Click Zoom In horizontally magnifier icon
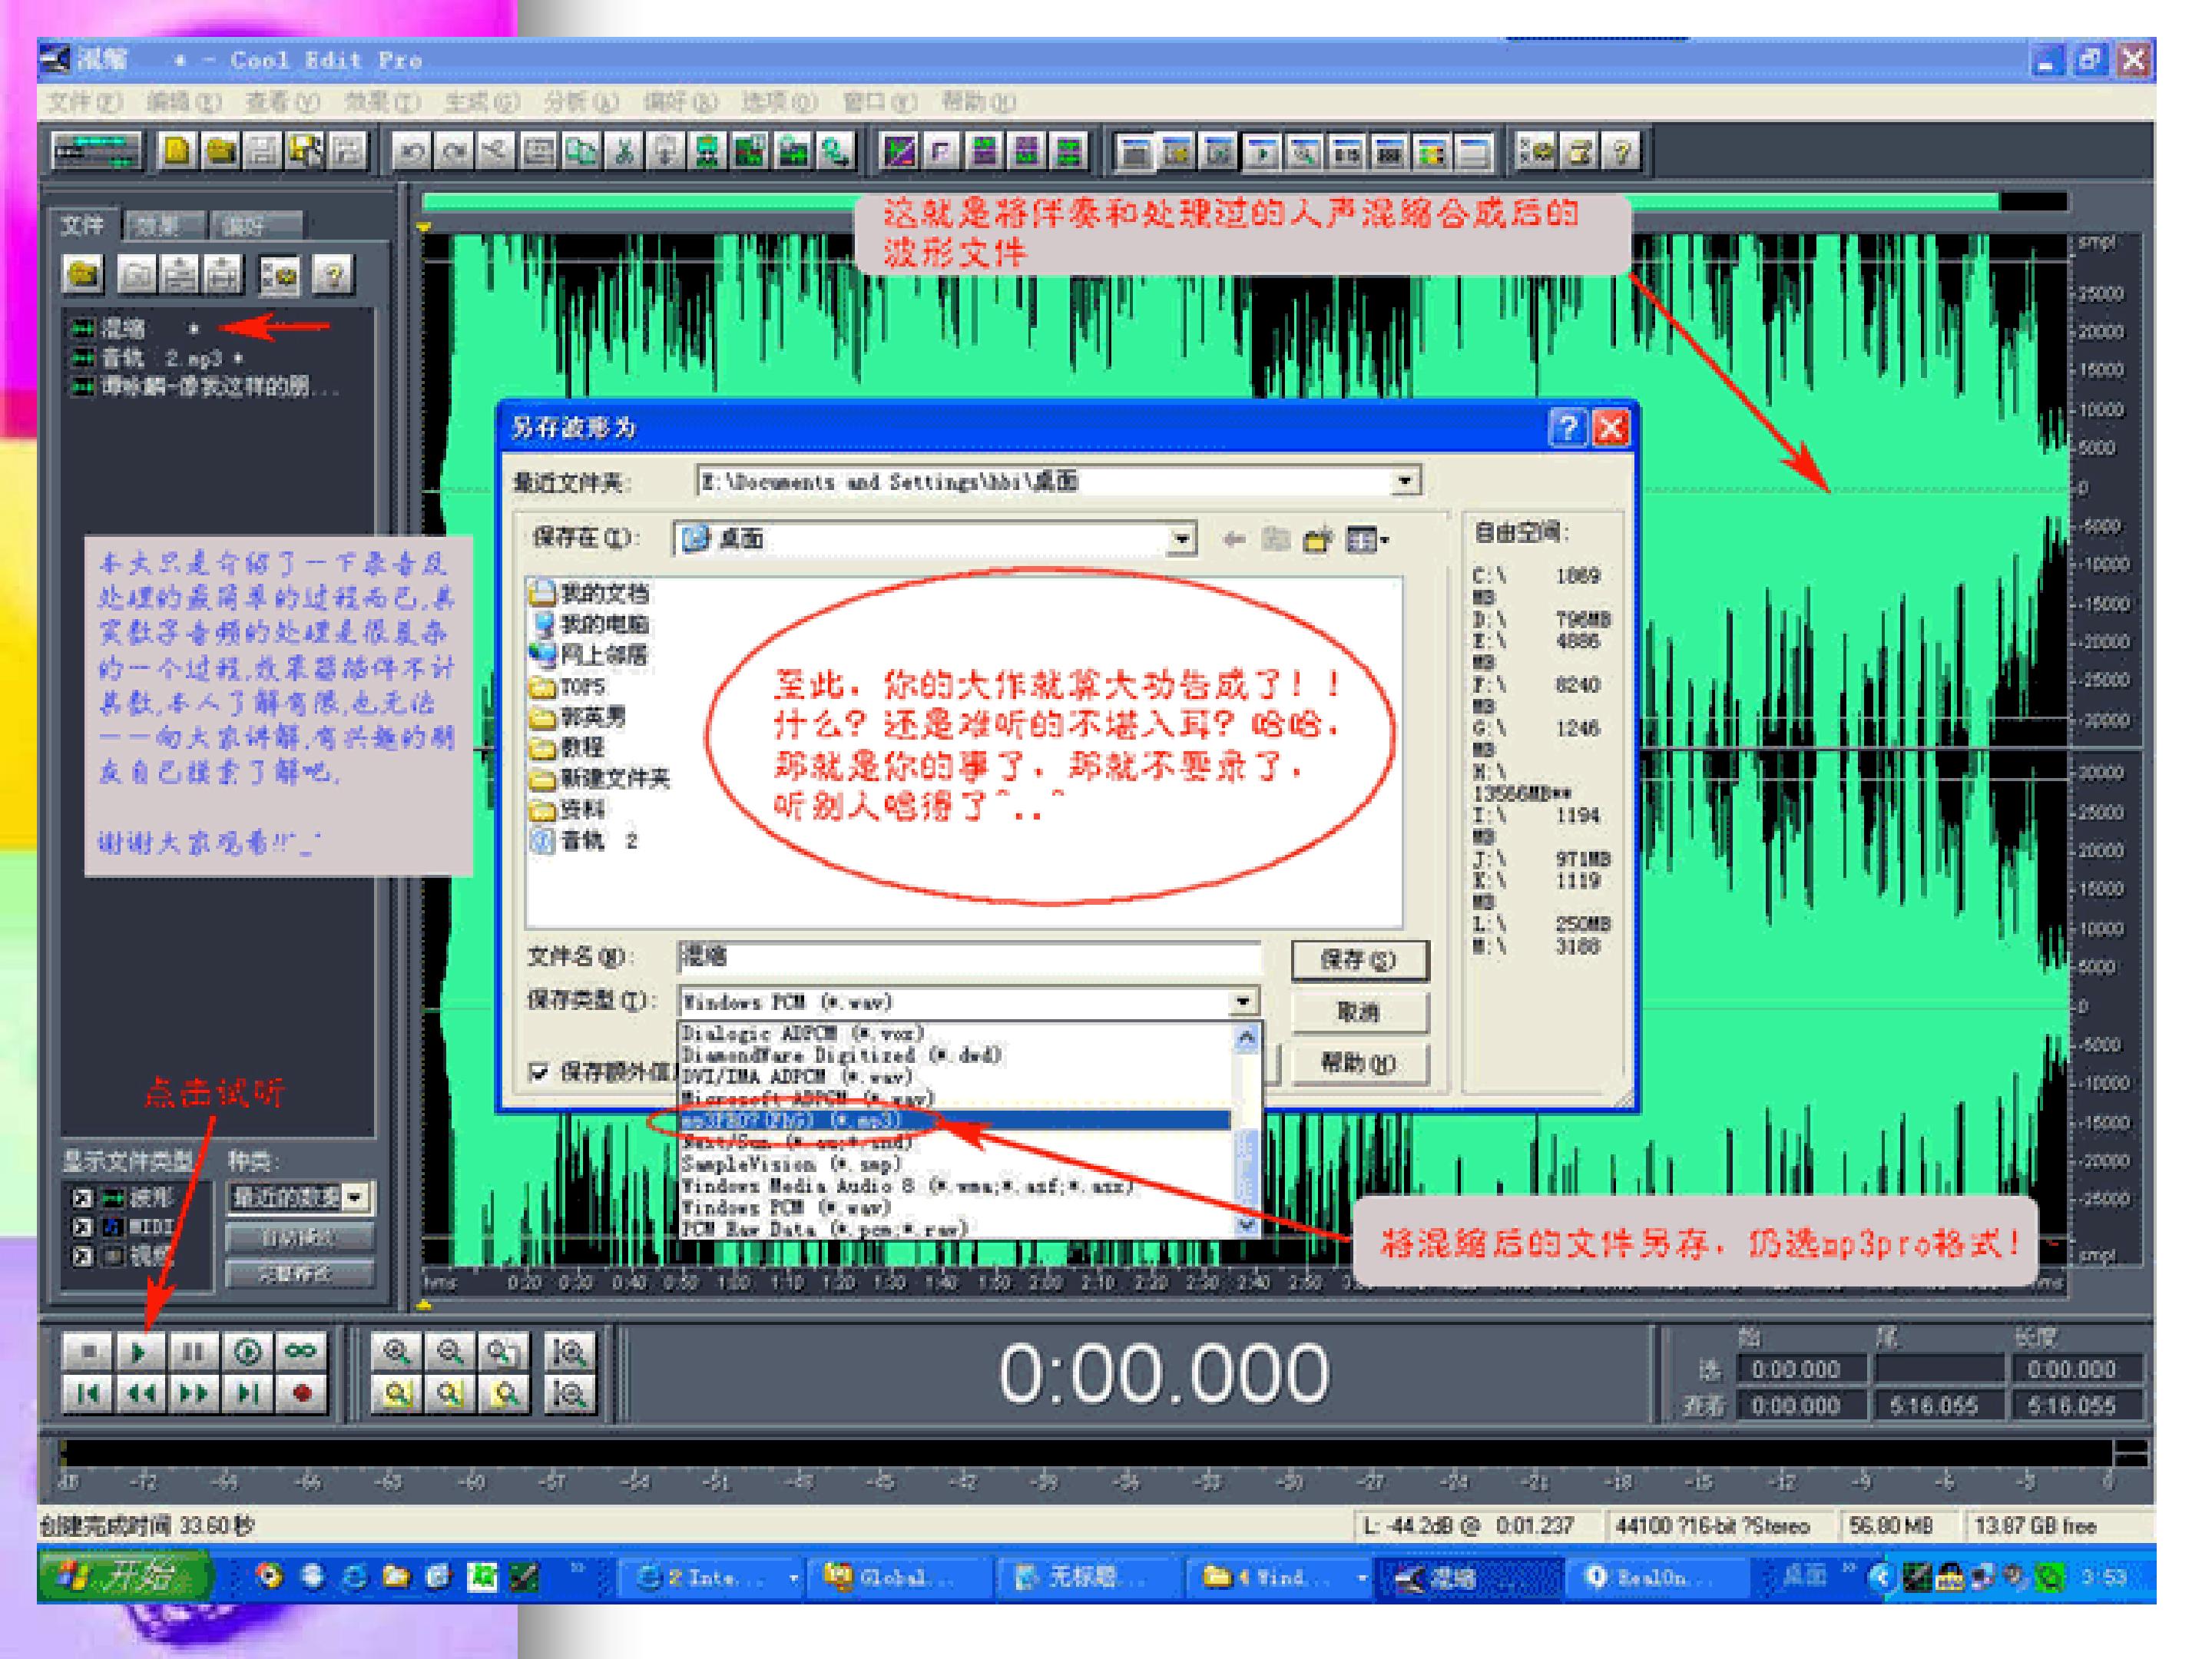This screenshot has height=1659, width=2212. pyautogui.click(x=396, y=1352)
